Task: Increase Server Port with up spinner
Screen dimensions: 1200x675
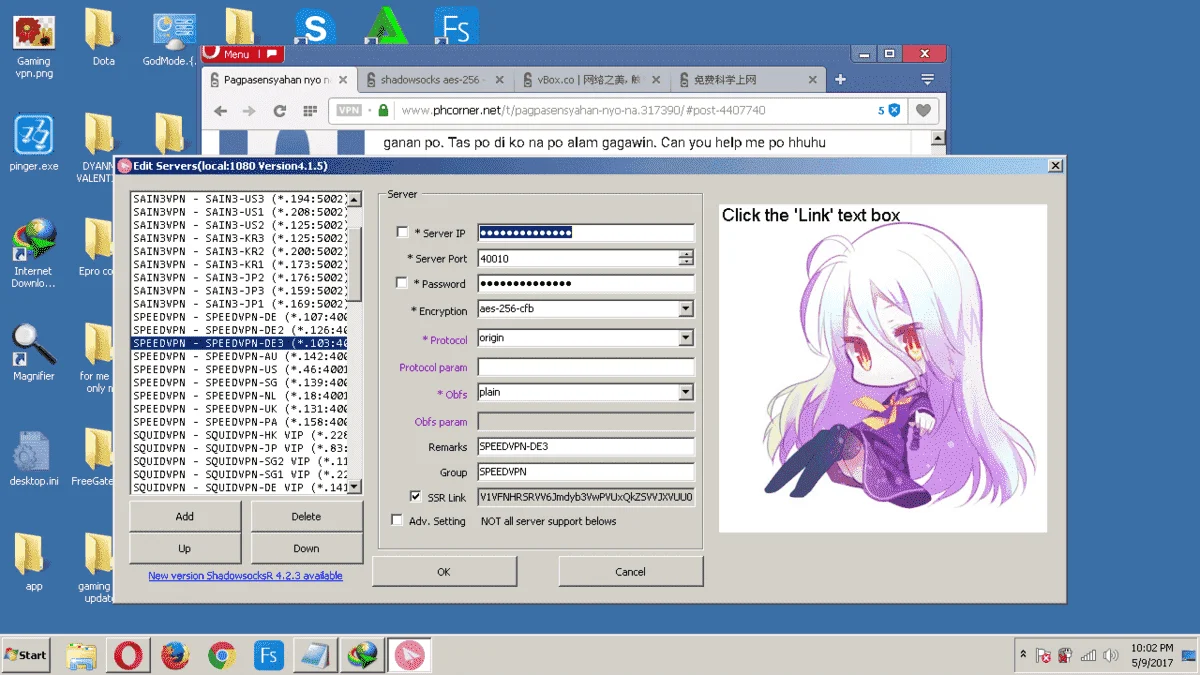Action: tap(686, 254)
